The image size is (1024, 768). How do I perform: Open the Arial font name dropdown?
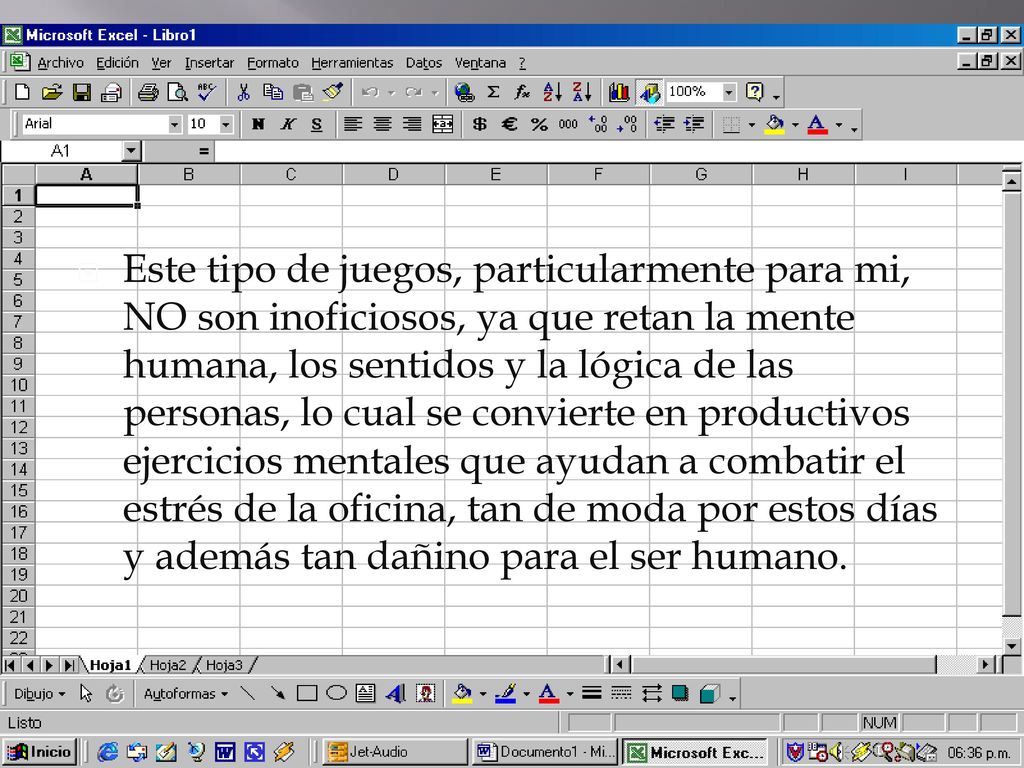click(x=174, y=124)
